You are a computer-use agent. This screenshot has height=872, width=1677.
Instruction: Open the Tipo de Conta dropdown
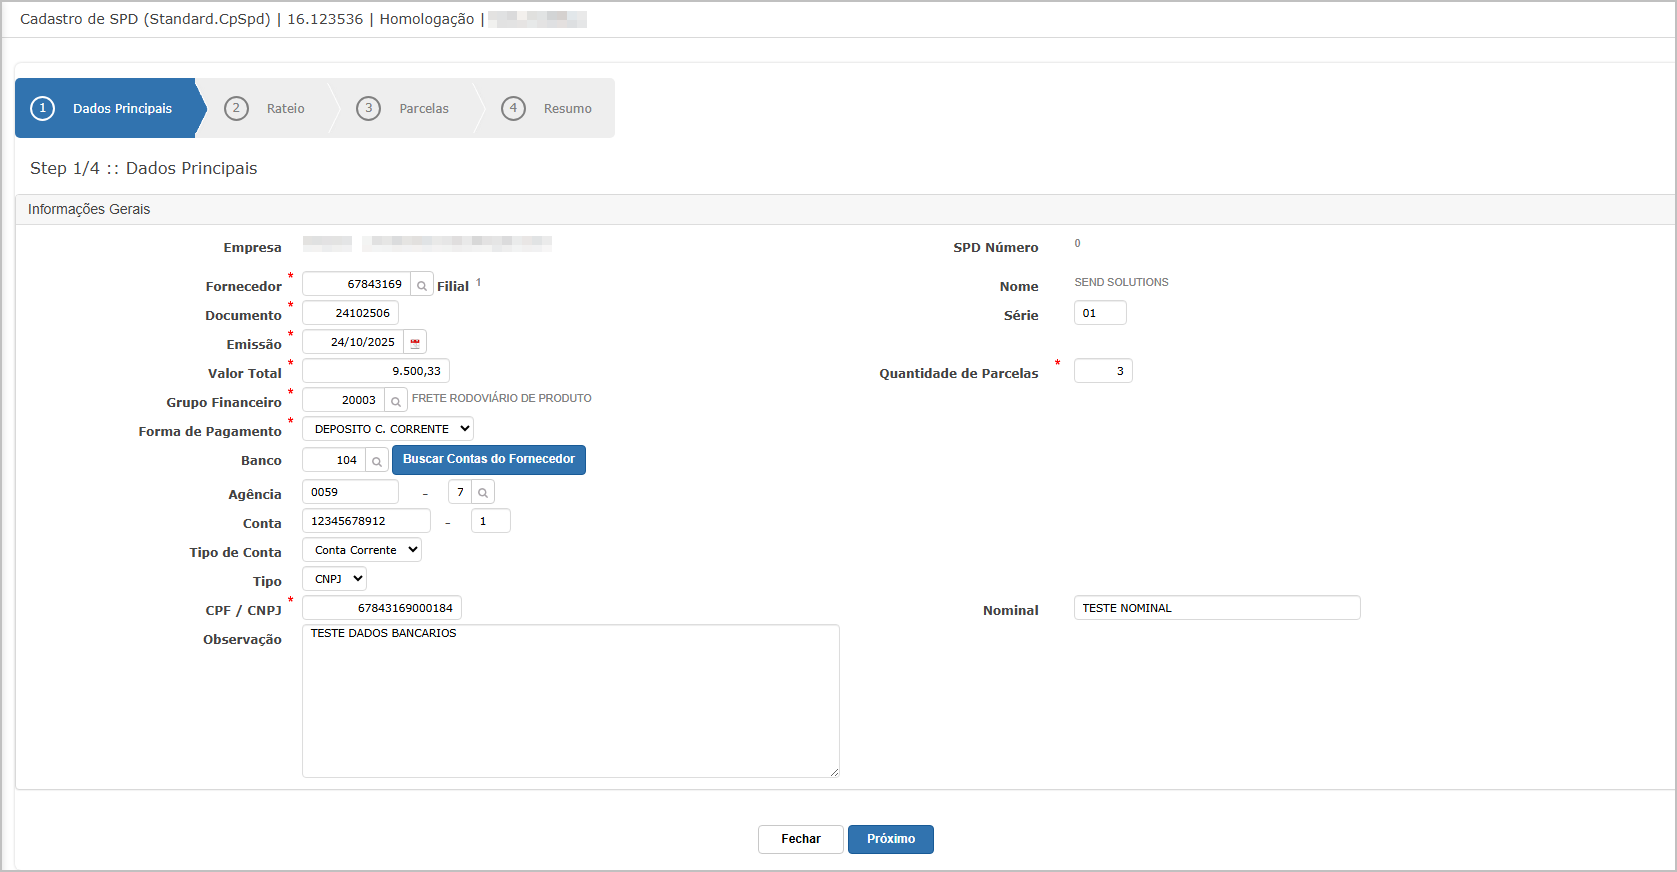coord(362,550)
